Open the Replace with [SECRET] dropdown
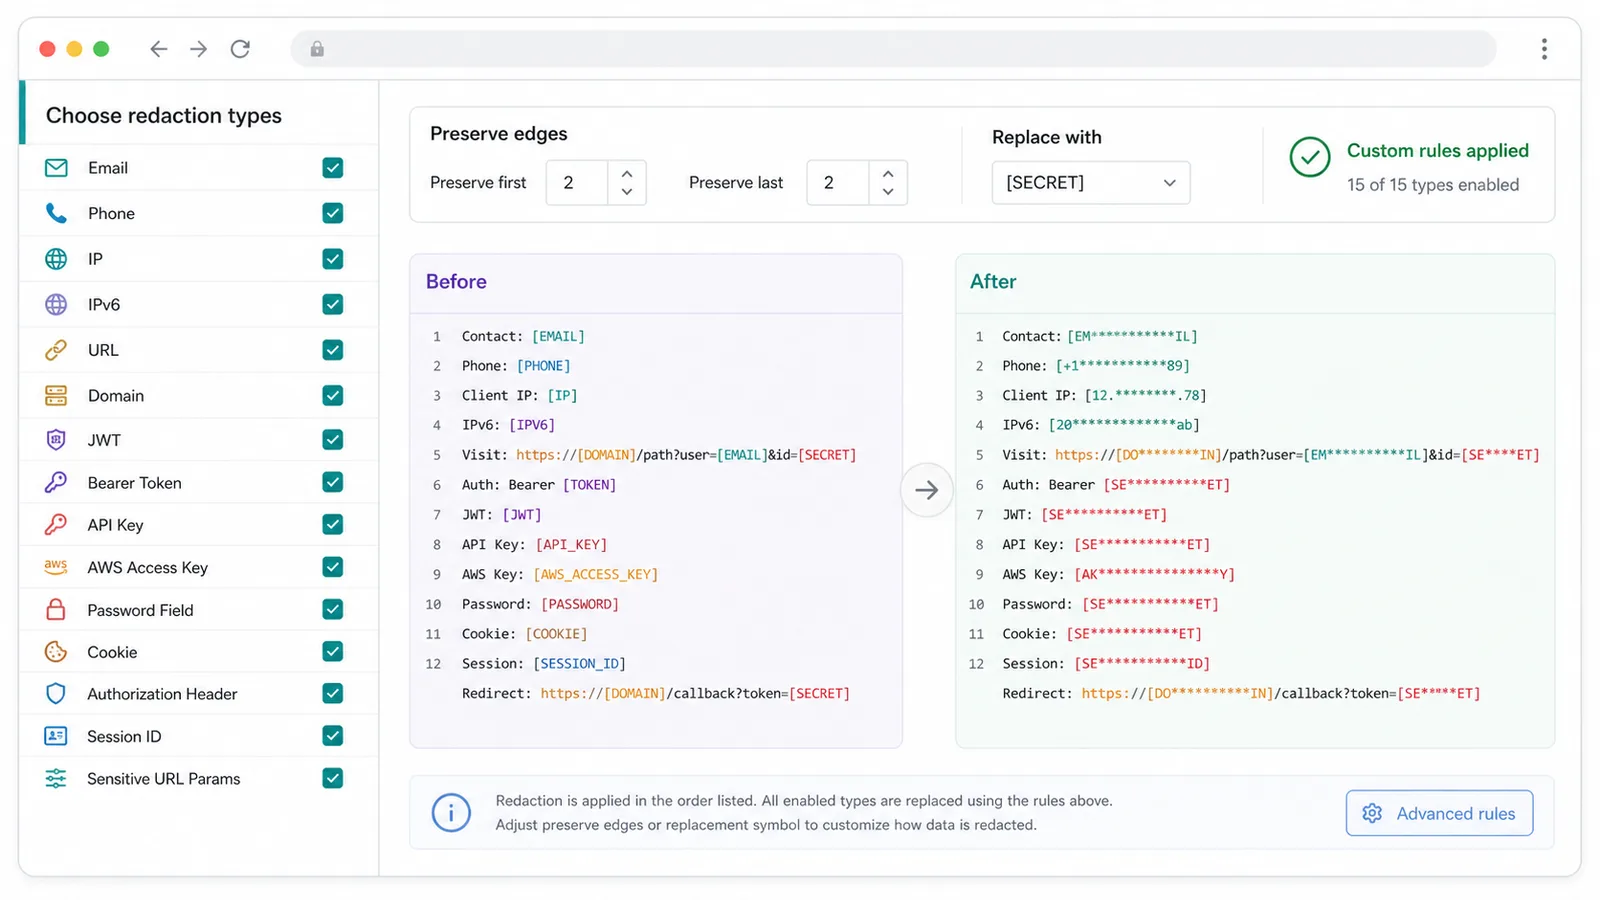Viewport: 1600px width, 900px height. (x=1091, y=183)
